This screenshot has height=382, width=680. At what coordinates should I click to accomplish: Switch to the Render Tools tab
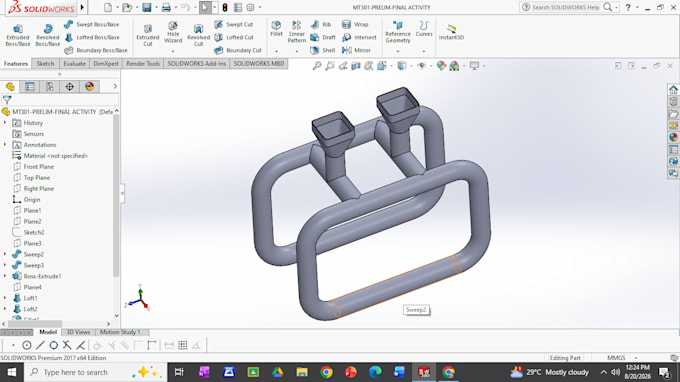tap(143, 64)
